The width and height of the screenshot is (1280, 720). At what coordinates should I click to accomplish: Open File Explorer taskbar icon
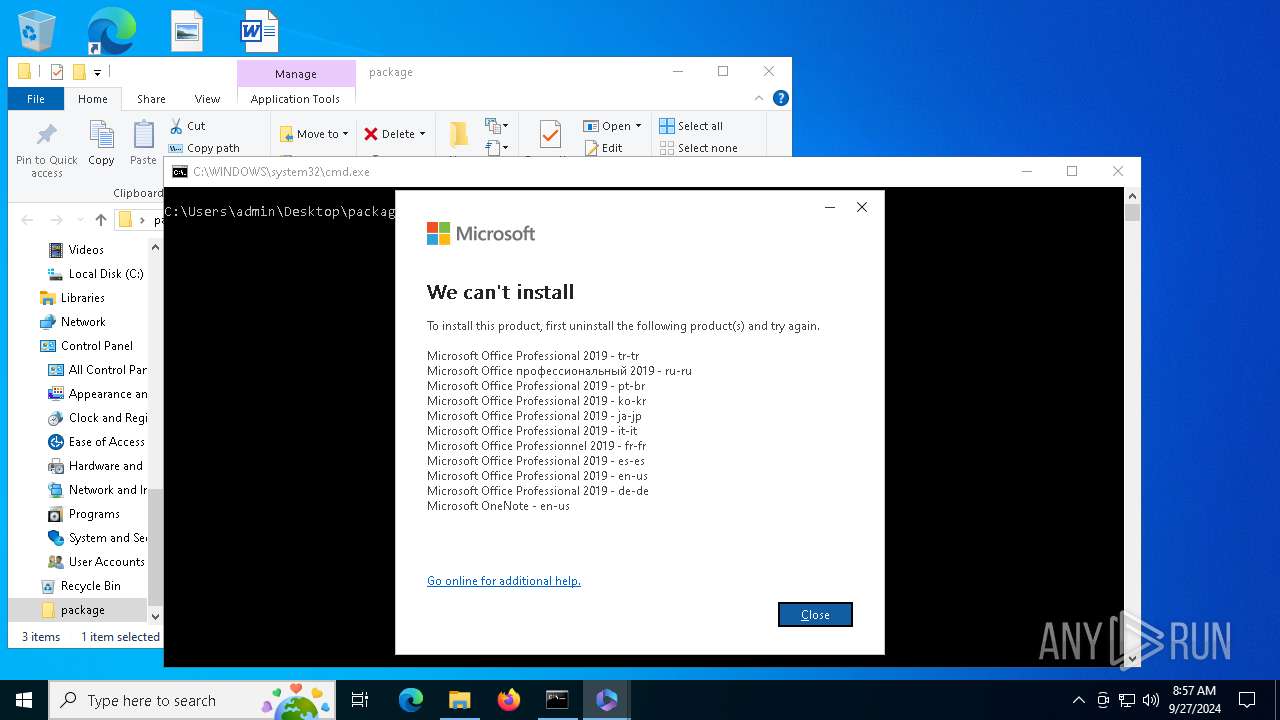459,700
